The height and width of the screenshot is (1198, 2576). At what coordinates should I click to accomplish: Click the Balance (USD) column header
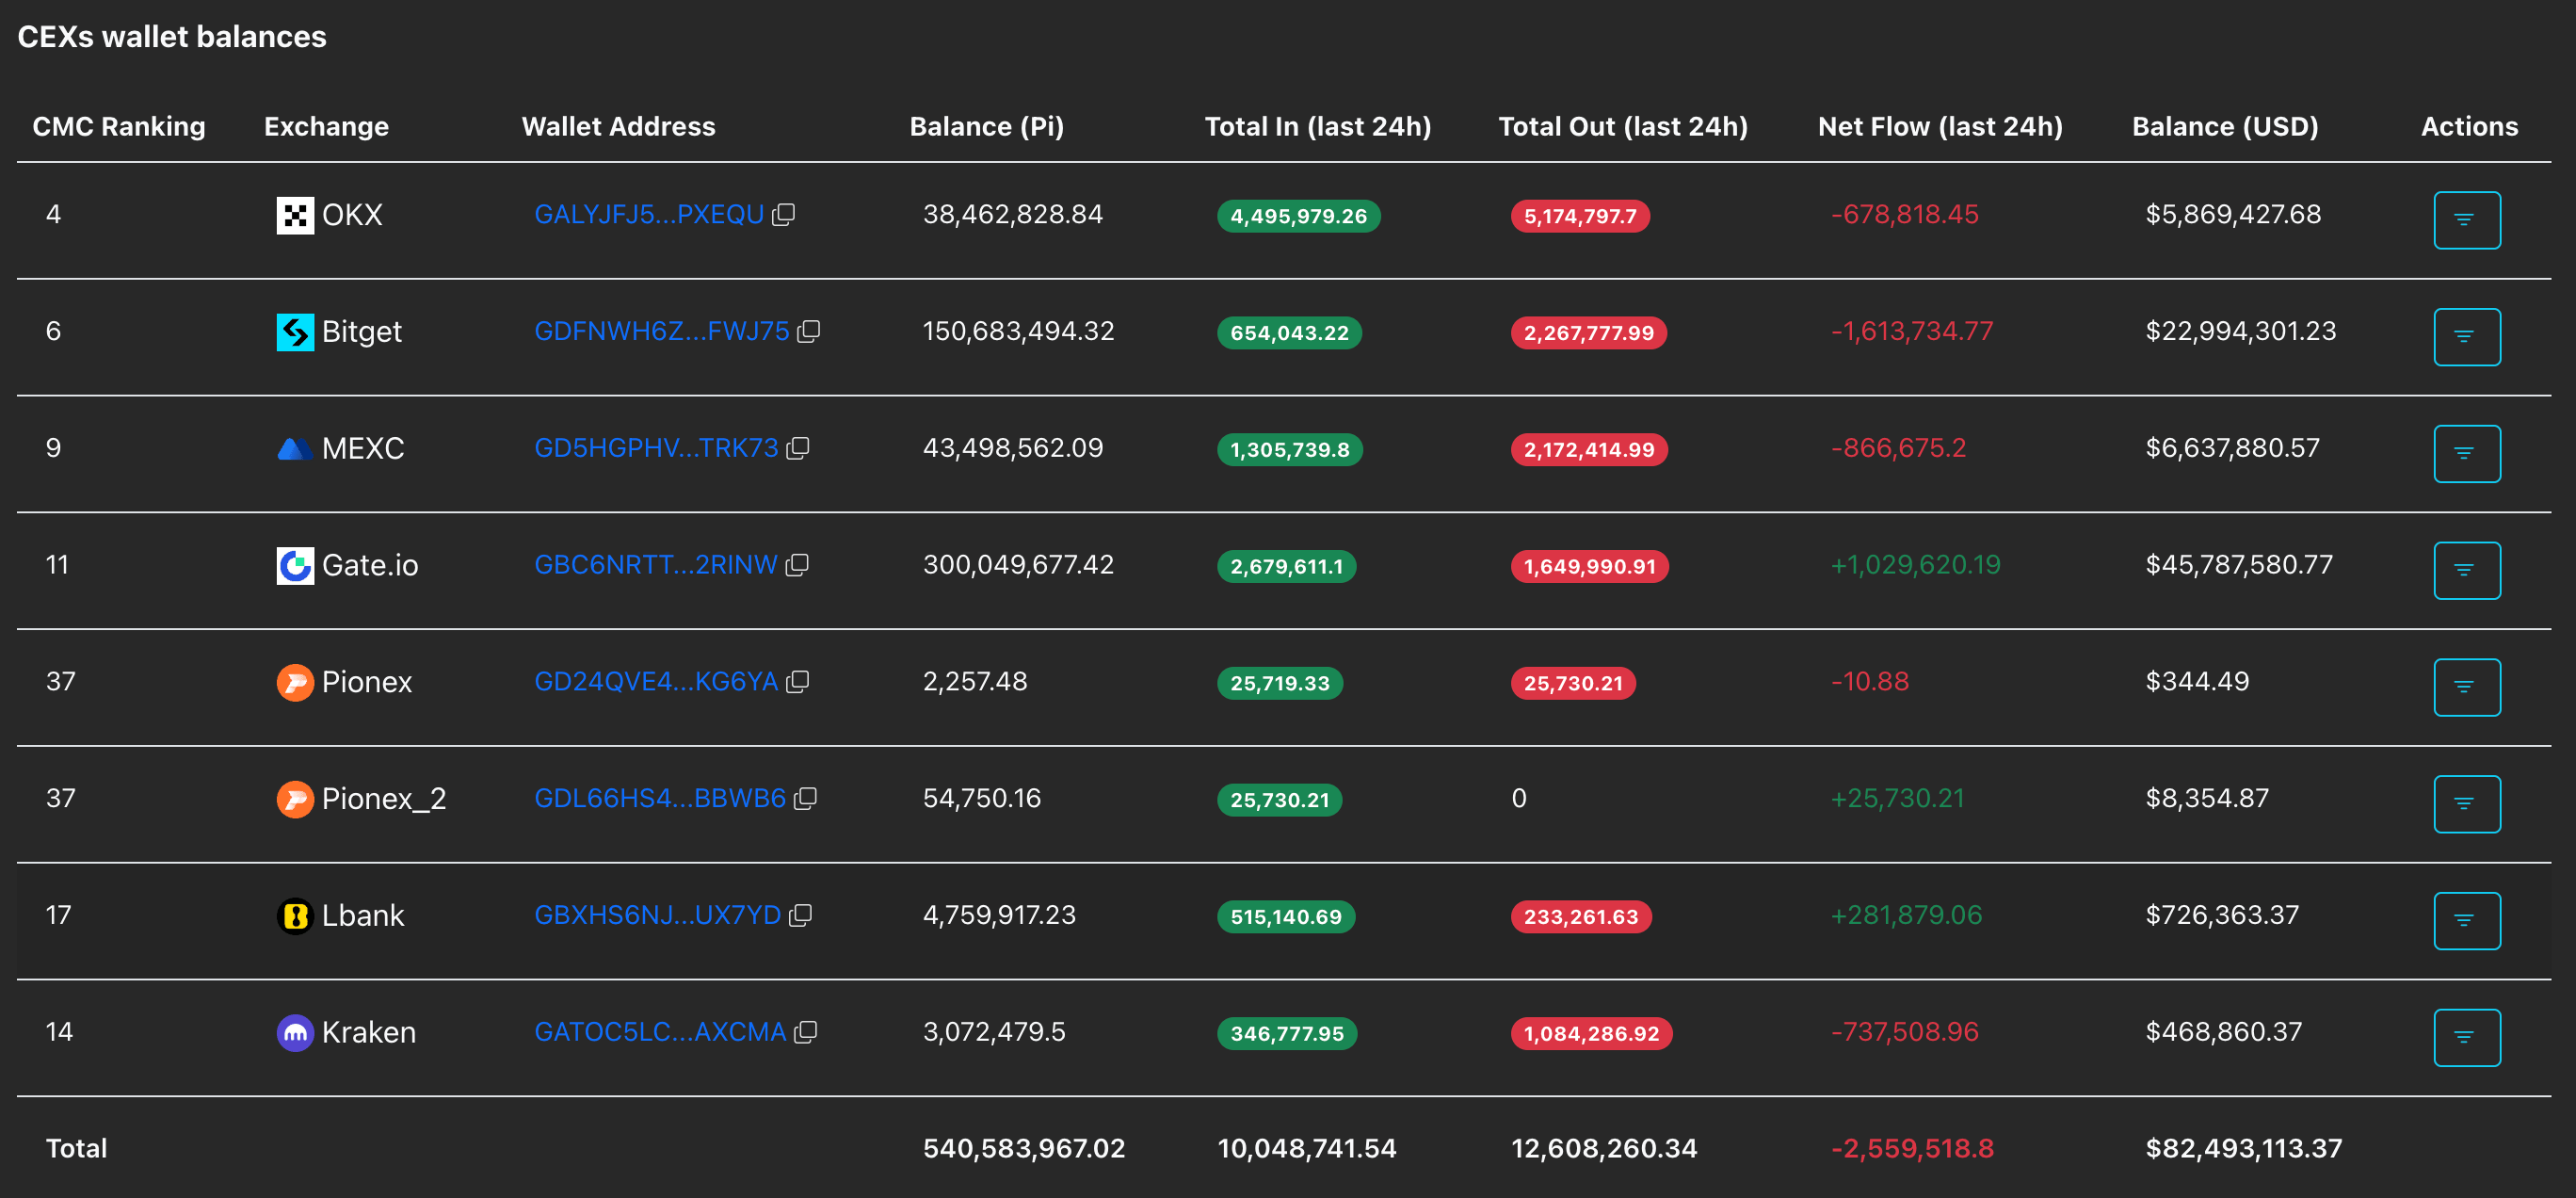pyautogui.click(x=2225, y=127)
